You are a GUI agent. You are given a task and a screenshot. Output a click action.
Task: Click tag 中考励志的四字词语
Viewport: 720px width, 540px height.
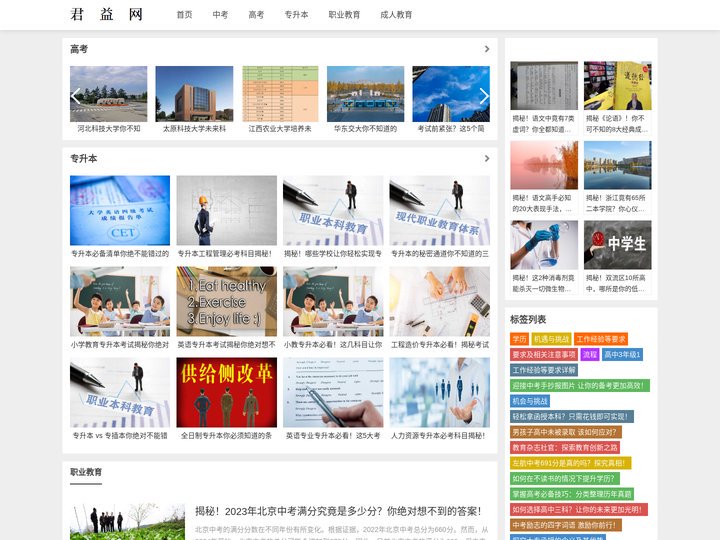566,525
